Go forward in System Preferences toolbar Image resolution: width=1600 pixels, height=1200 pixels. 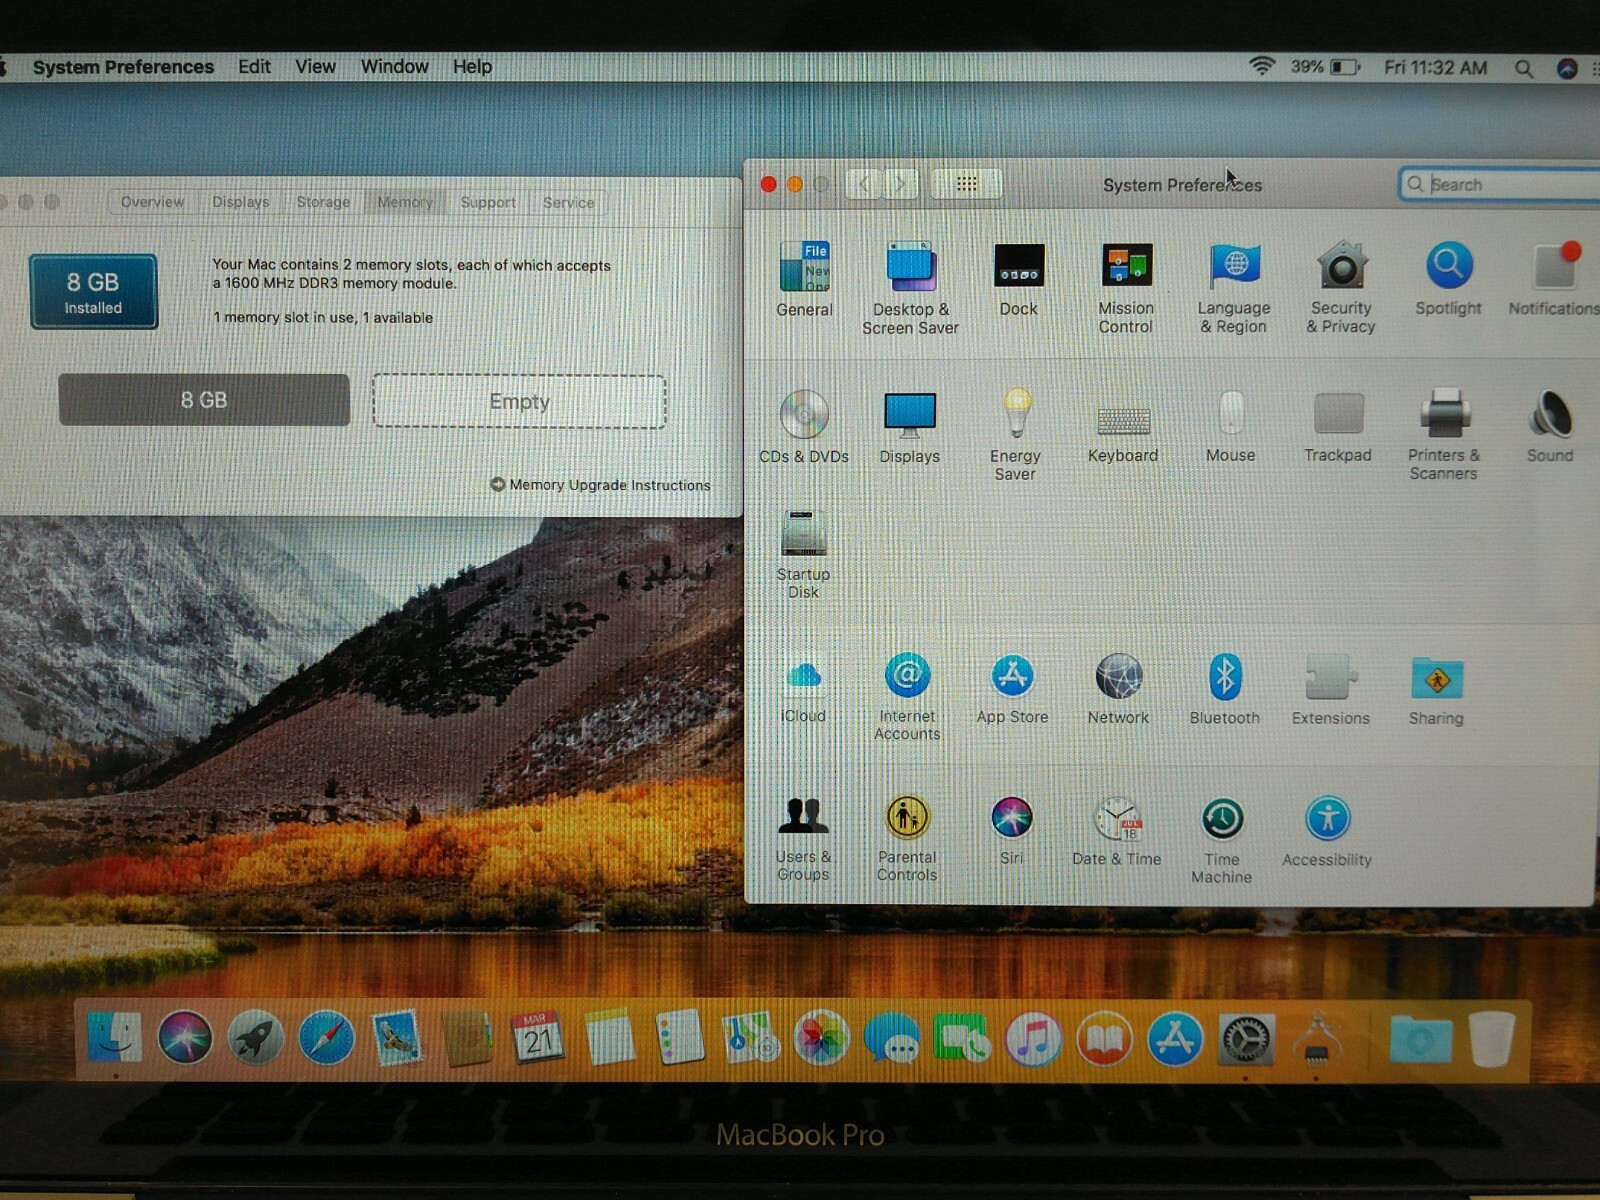point(900,184)
